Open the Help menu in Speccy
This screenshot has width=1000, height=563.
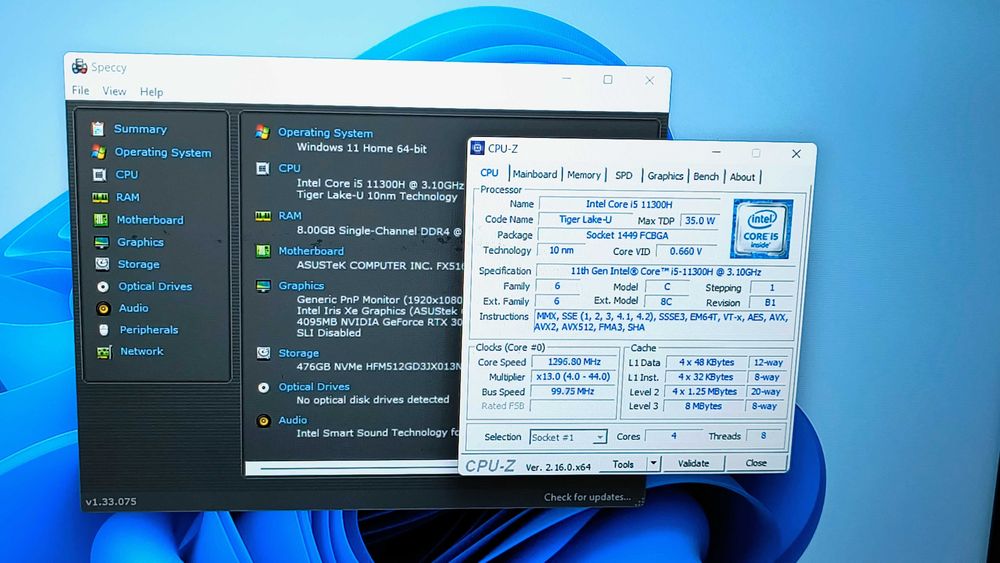pyautogui.click(x=151, y=92)
